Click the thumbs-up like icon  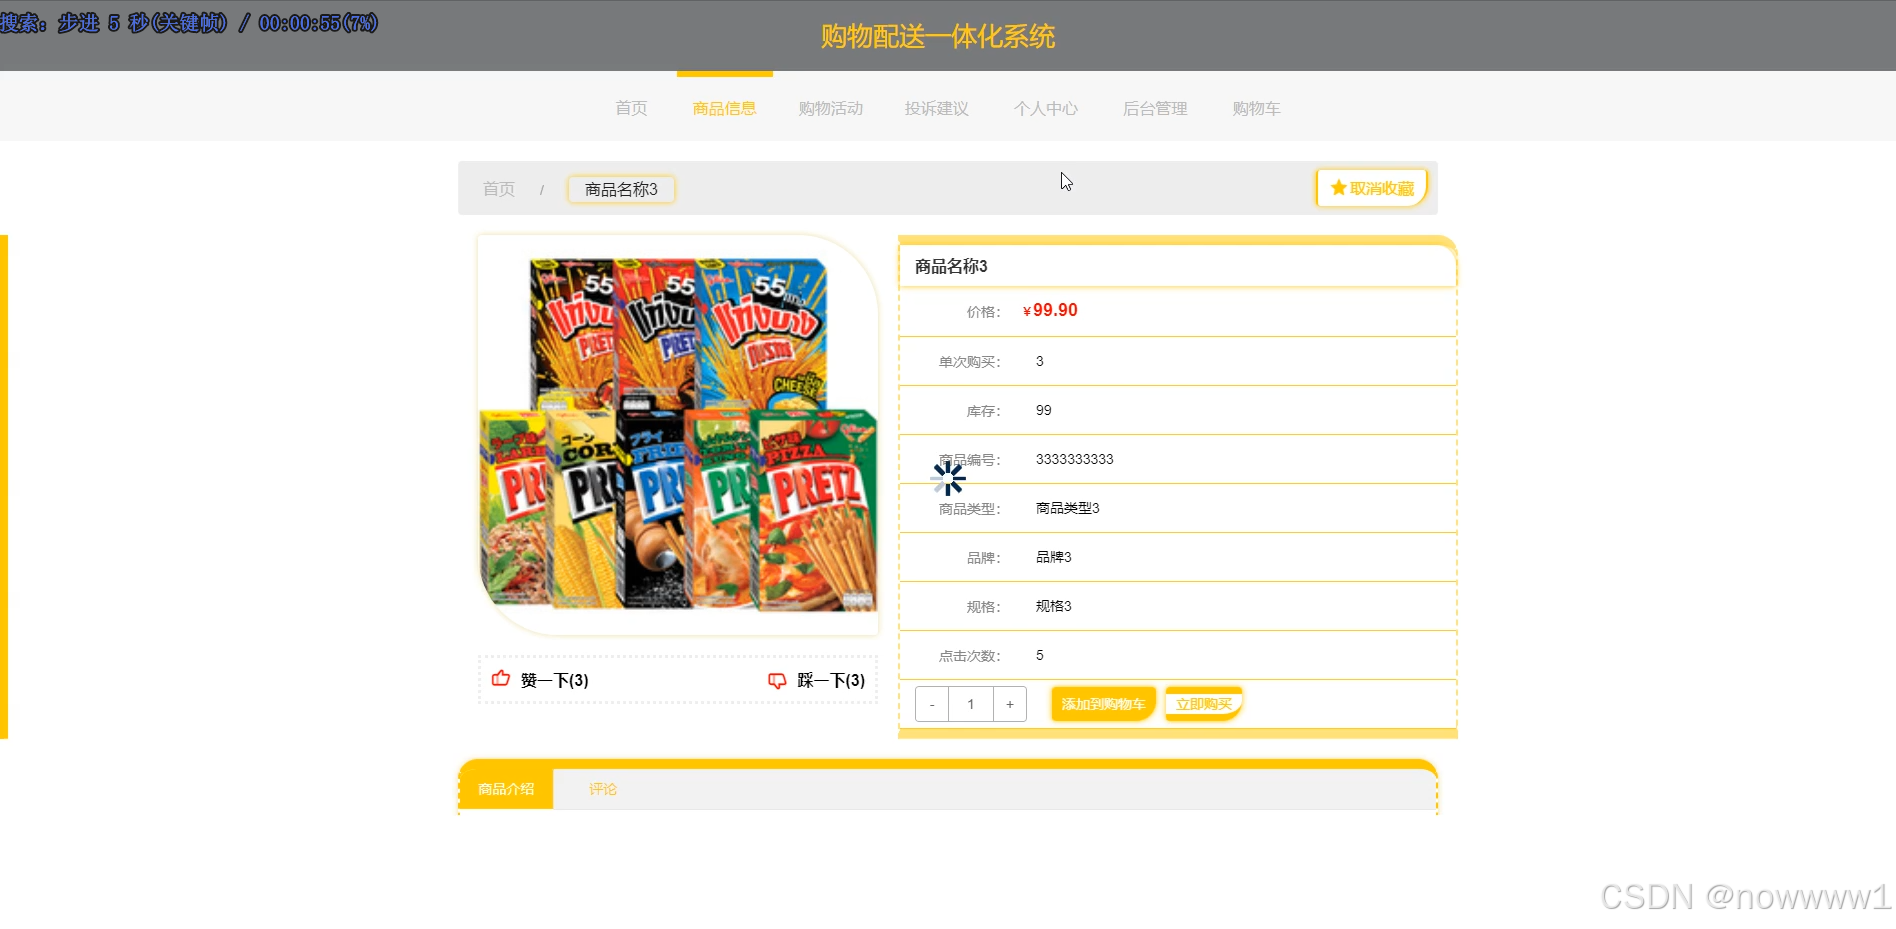point(501,679)
